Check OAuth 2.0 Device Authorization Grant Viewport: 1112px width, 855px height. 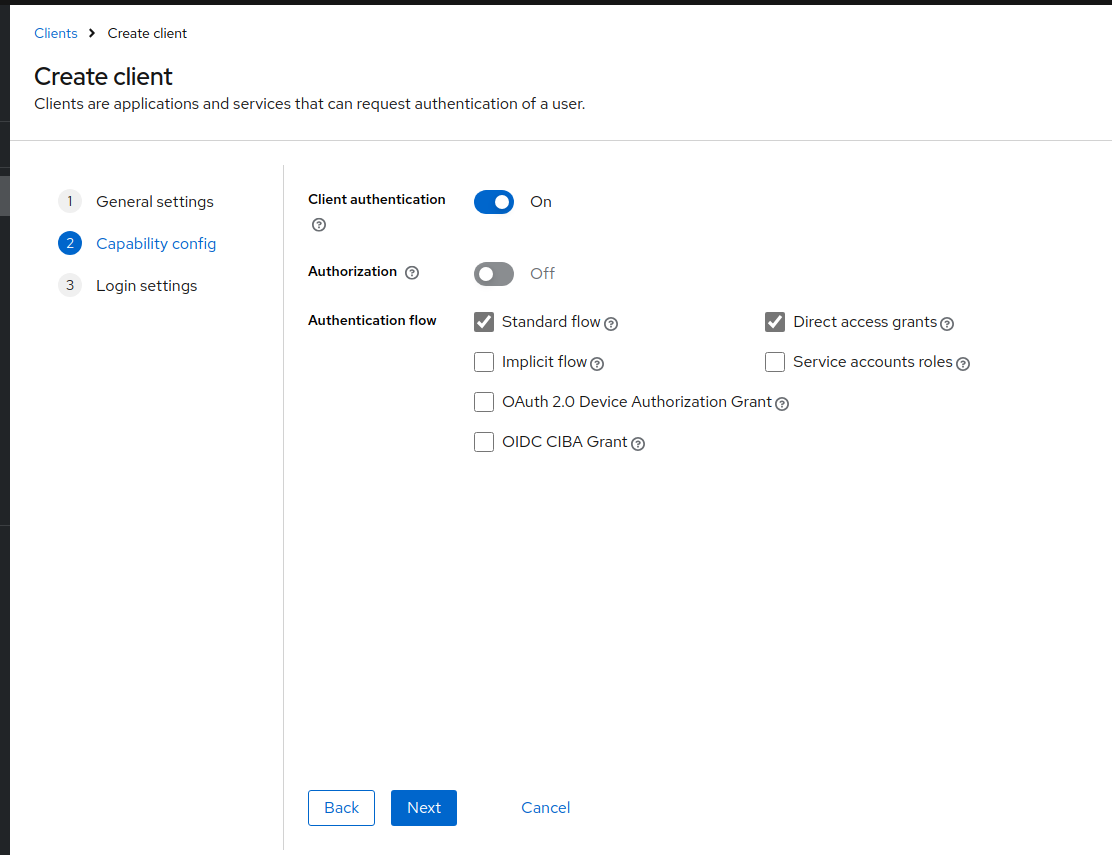pyautogui.click(x=484, y=402)
